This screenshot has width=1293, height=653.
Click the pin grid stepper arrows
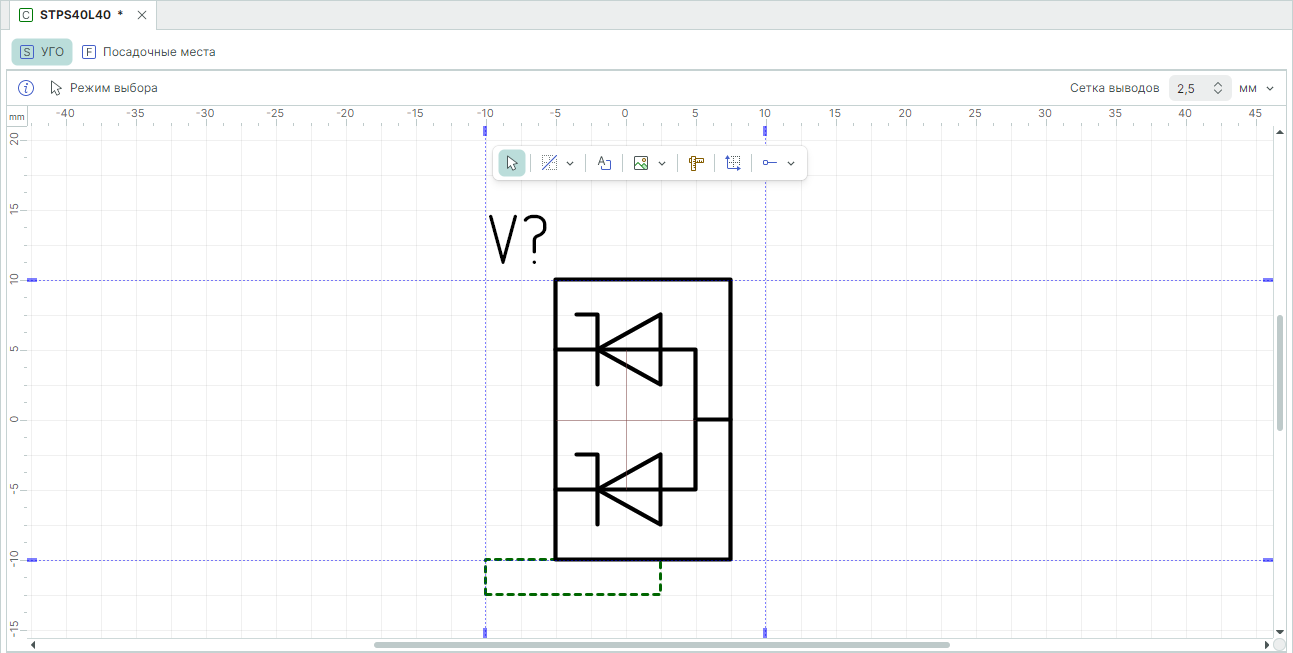pos(1217,88)
